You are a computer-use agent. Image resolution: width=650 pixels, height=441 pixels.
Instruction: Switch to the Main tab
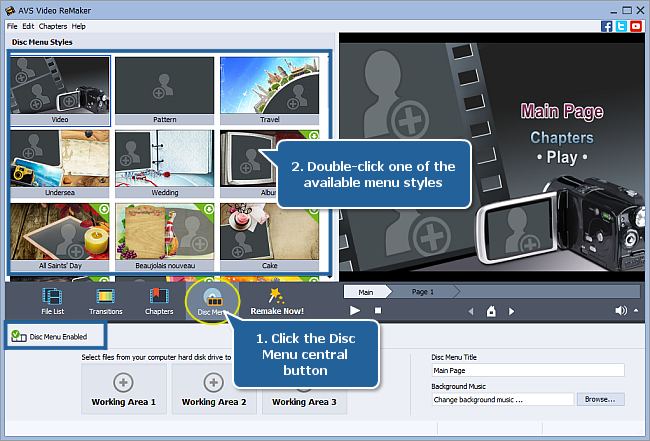[x=366, y=292]
